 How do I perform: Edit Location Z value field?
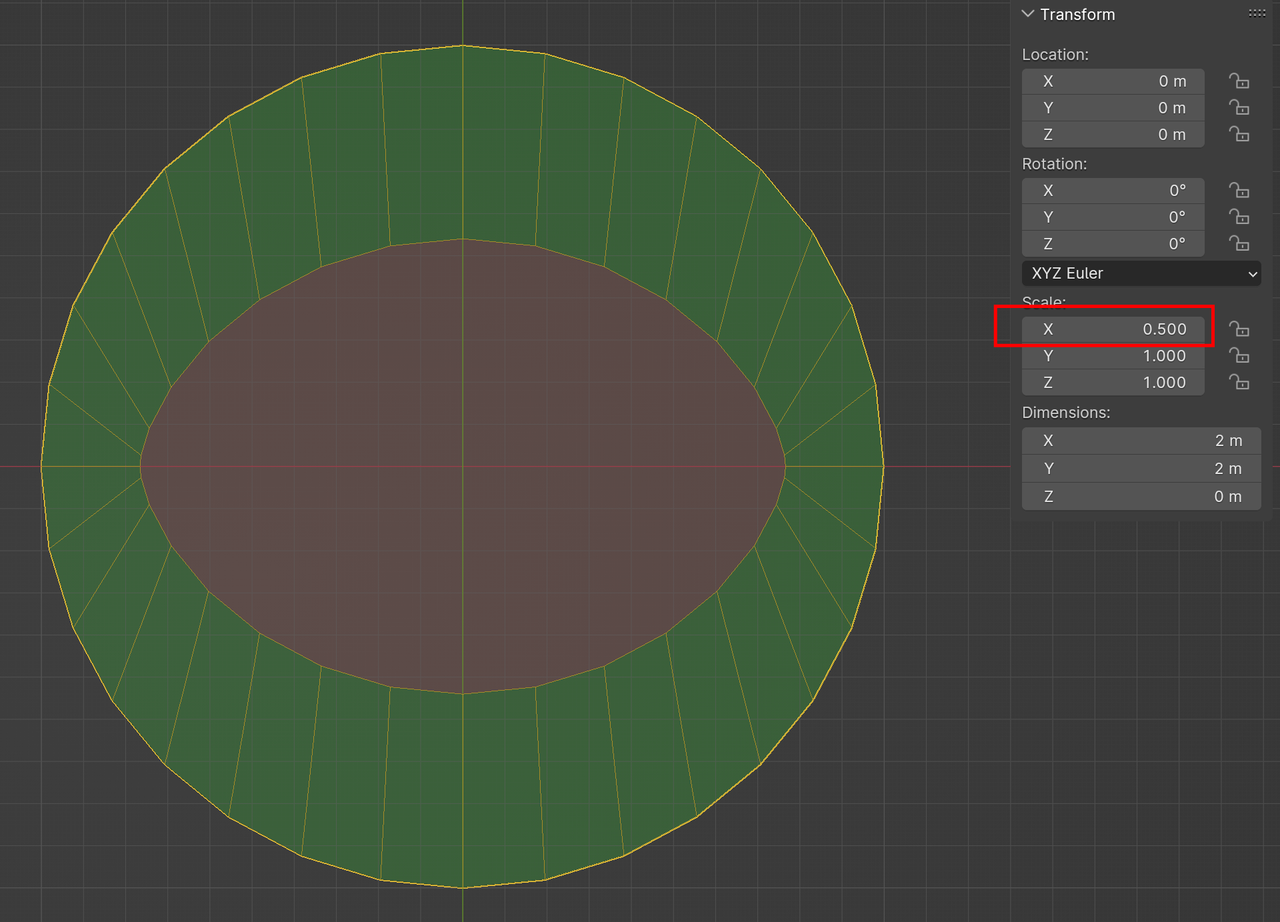pos(1113,135)
